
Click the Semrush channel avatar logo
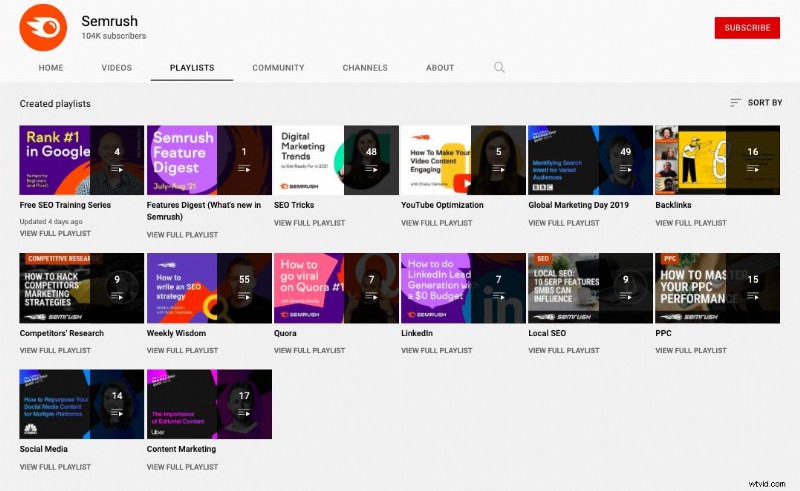tap(43, 28)
